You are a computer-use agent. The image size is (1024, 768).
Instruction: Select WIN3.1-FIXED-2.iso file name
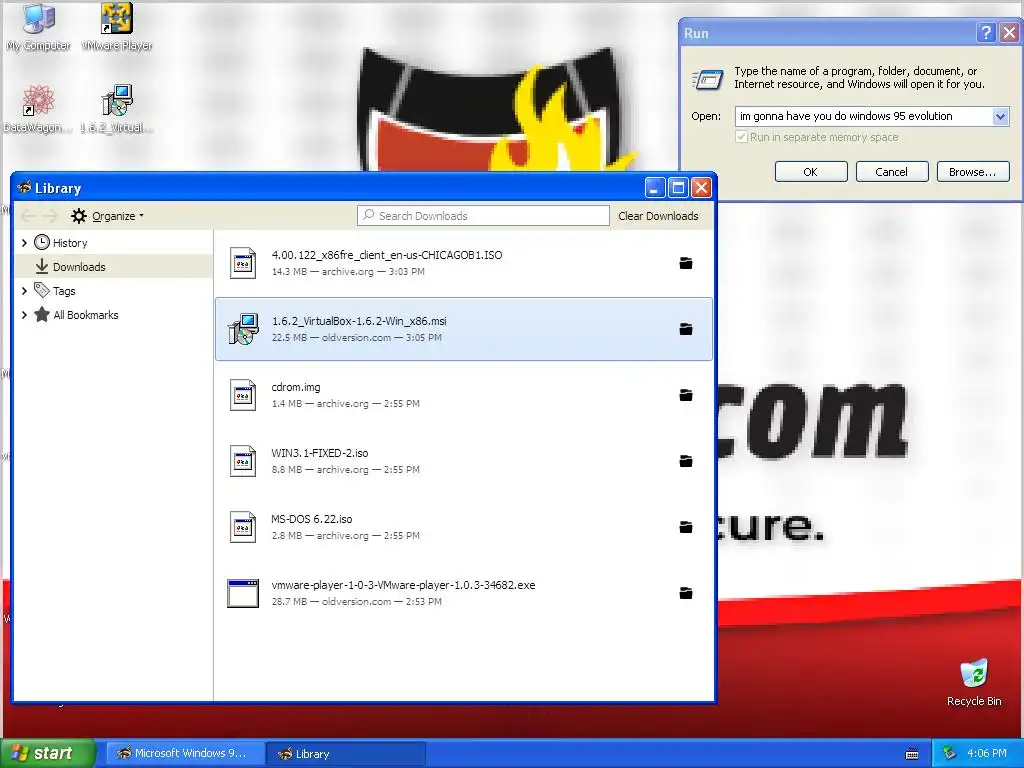320,453
